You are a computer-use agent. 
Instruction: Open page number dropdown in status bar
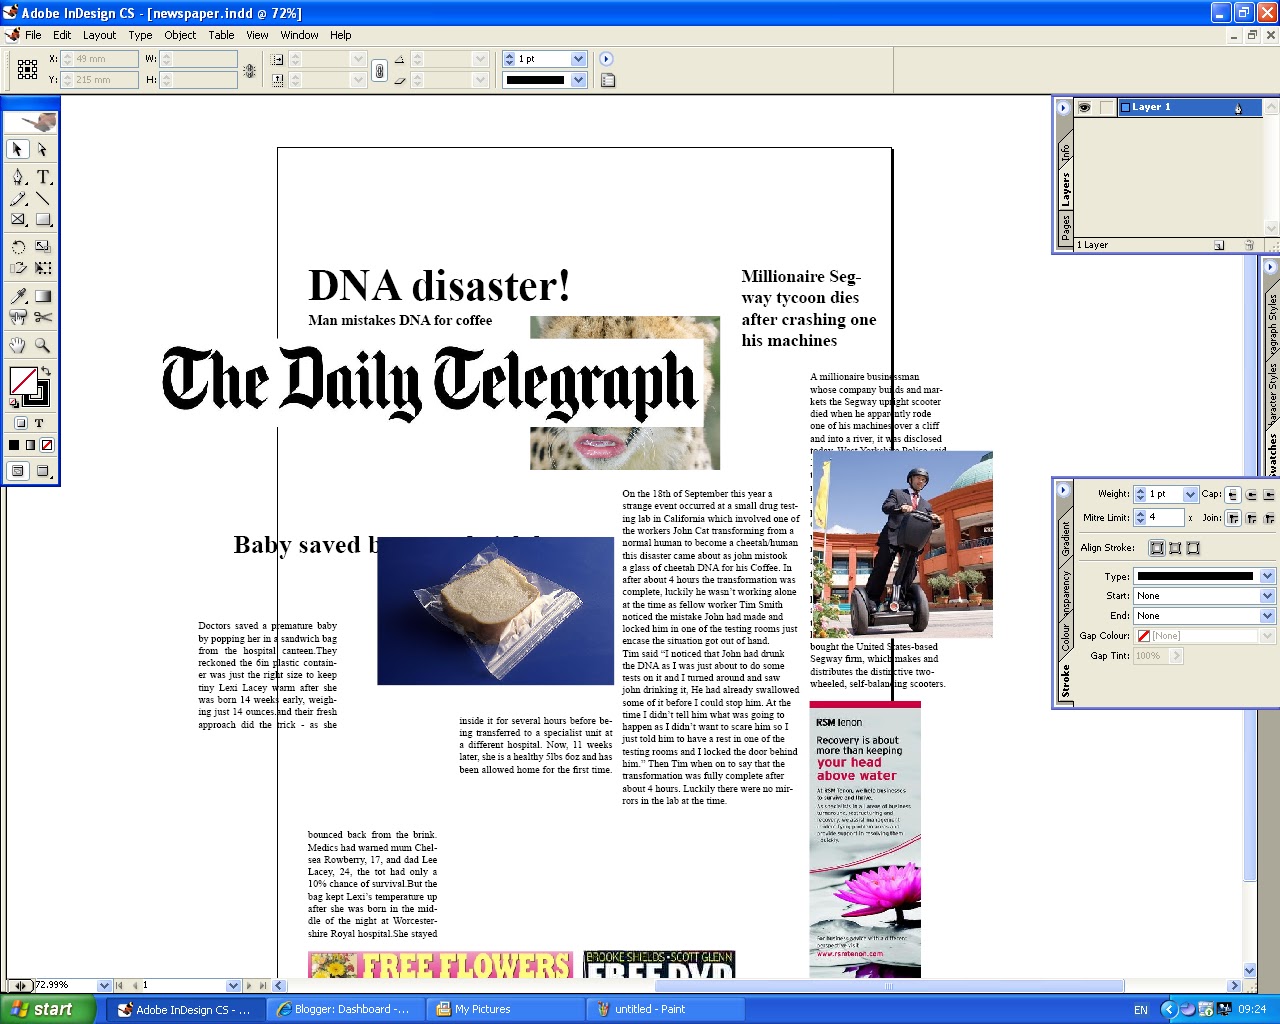click(x=233, y=986)
